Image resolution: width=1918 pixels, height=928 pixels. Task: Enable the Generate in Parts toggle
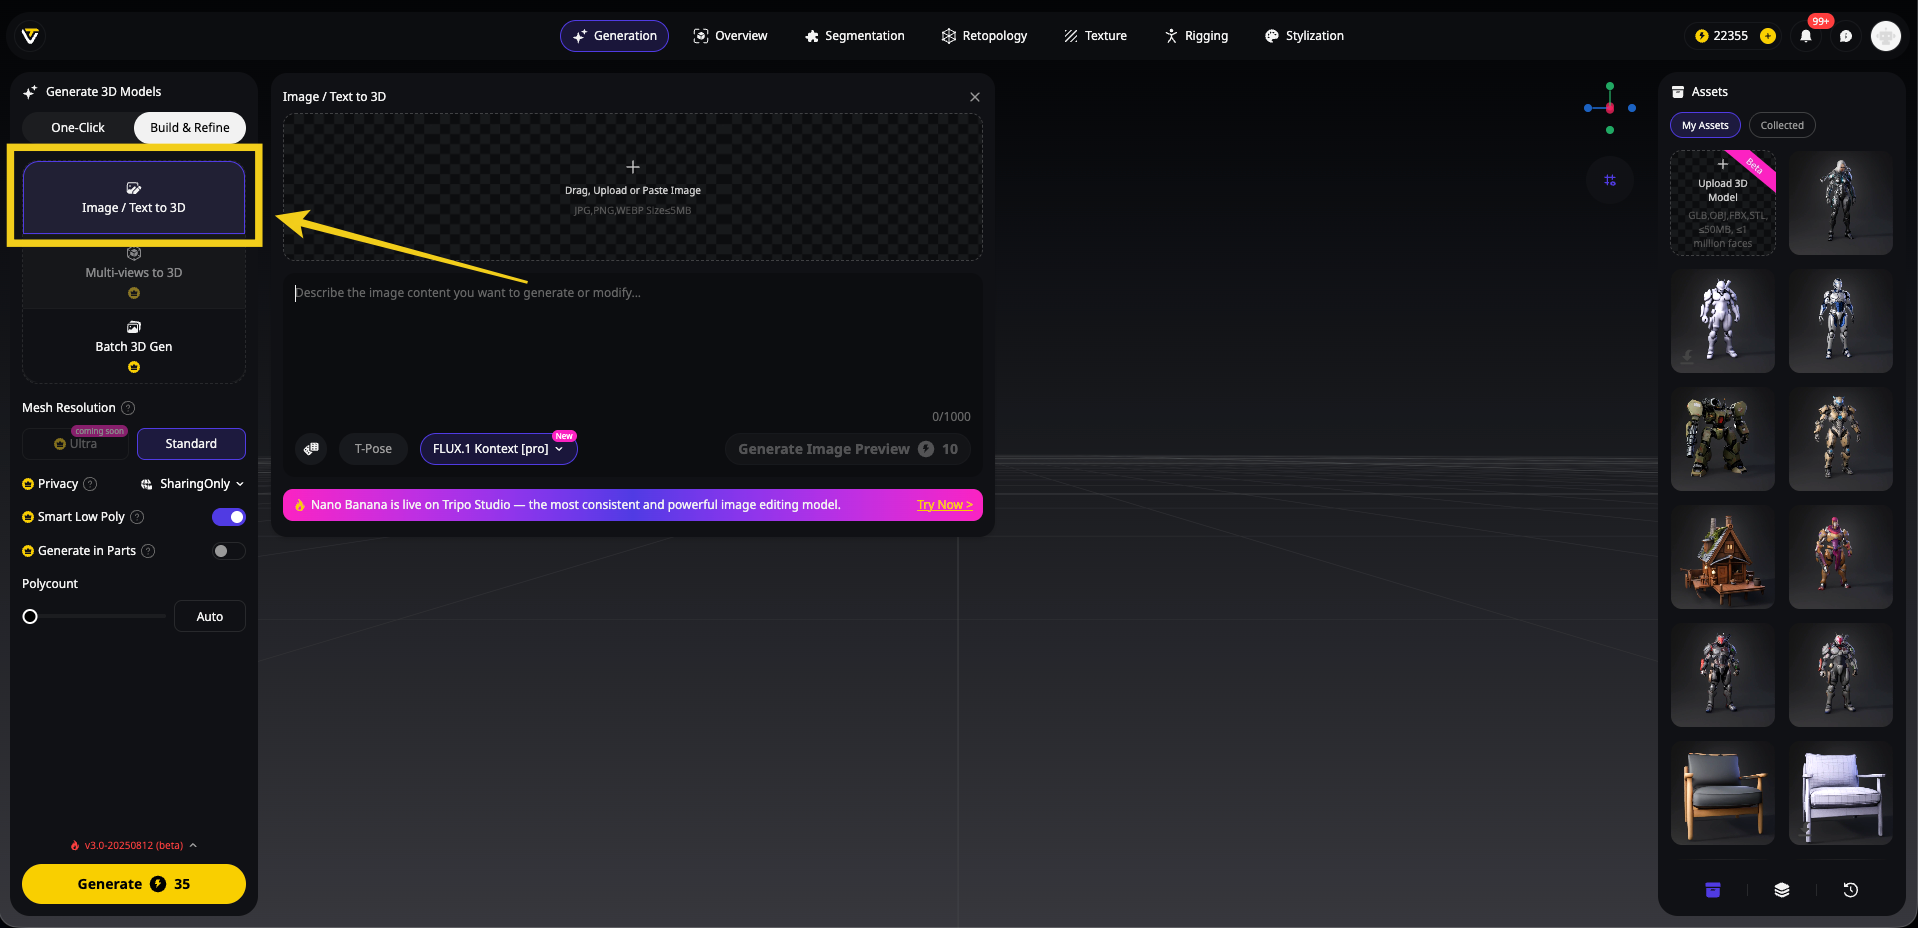[x=229, y=551]
